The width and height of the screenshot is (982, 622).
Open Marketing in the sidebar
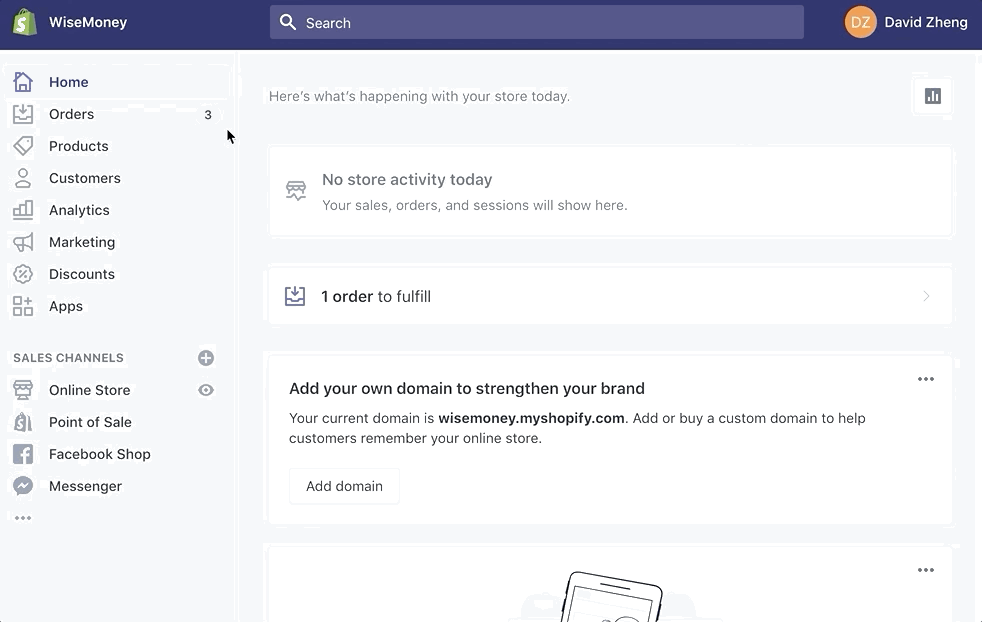pyautogui.click(x=82, y=242)
